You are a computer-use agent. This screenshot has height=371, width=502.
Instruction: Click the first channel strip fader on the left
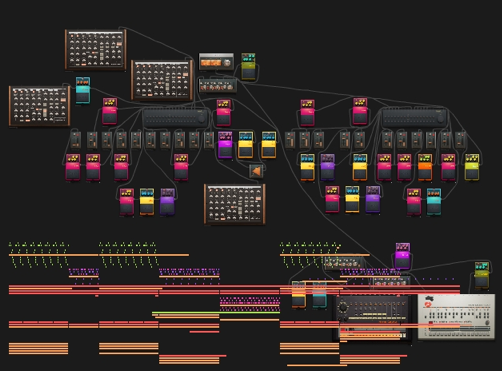click(x=76, y=140)
